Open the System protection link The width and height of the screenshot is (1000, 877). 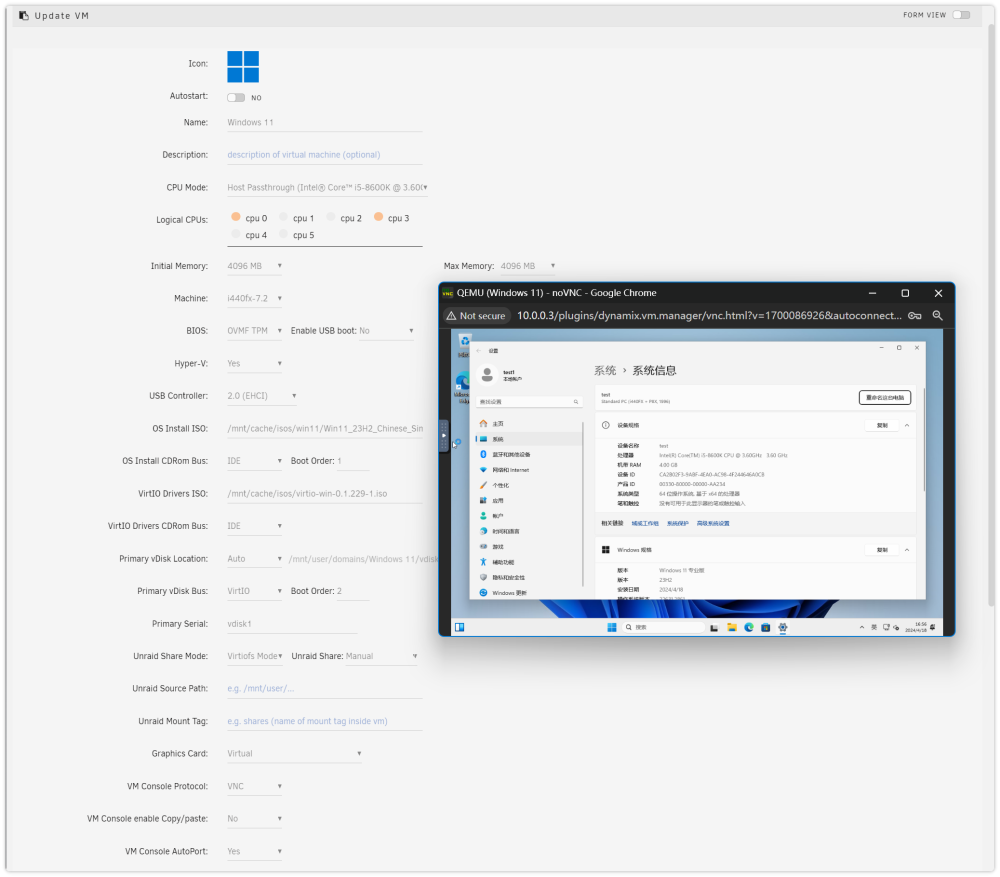(677, 524)
